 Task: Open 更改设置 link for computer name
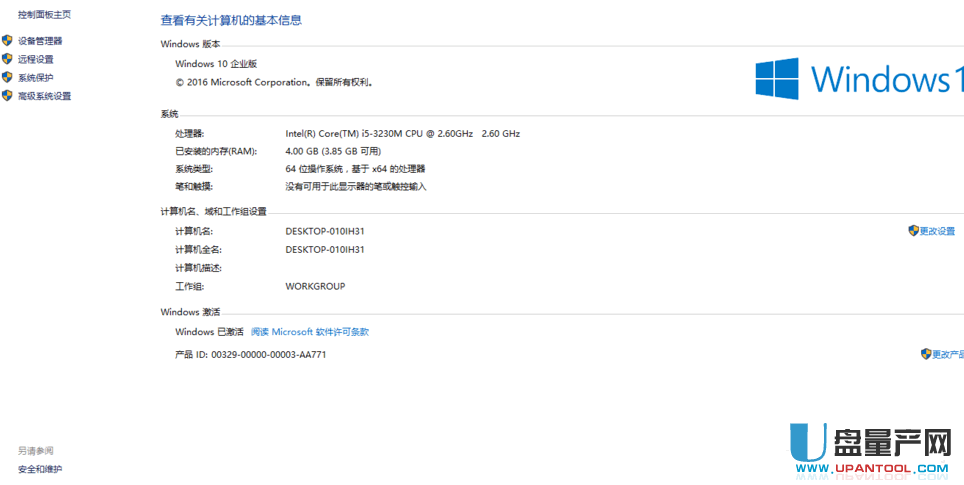(x=938, y=232)
